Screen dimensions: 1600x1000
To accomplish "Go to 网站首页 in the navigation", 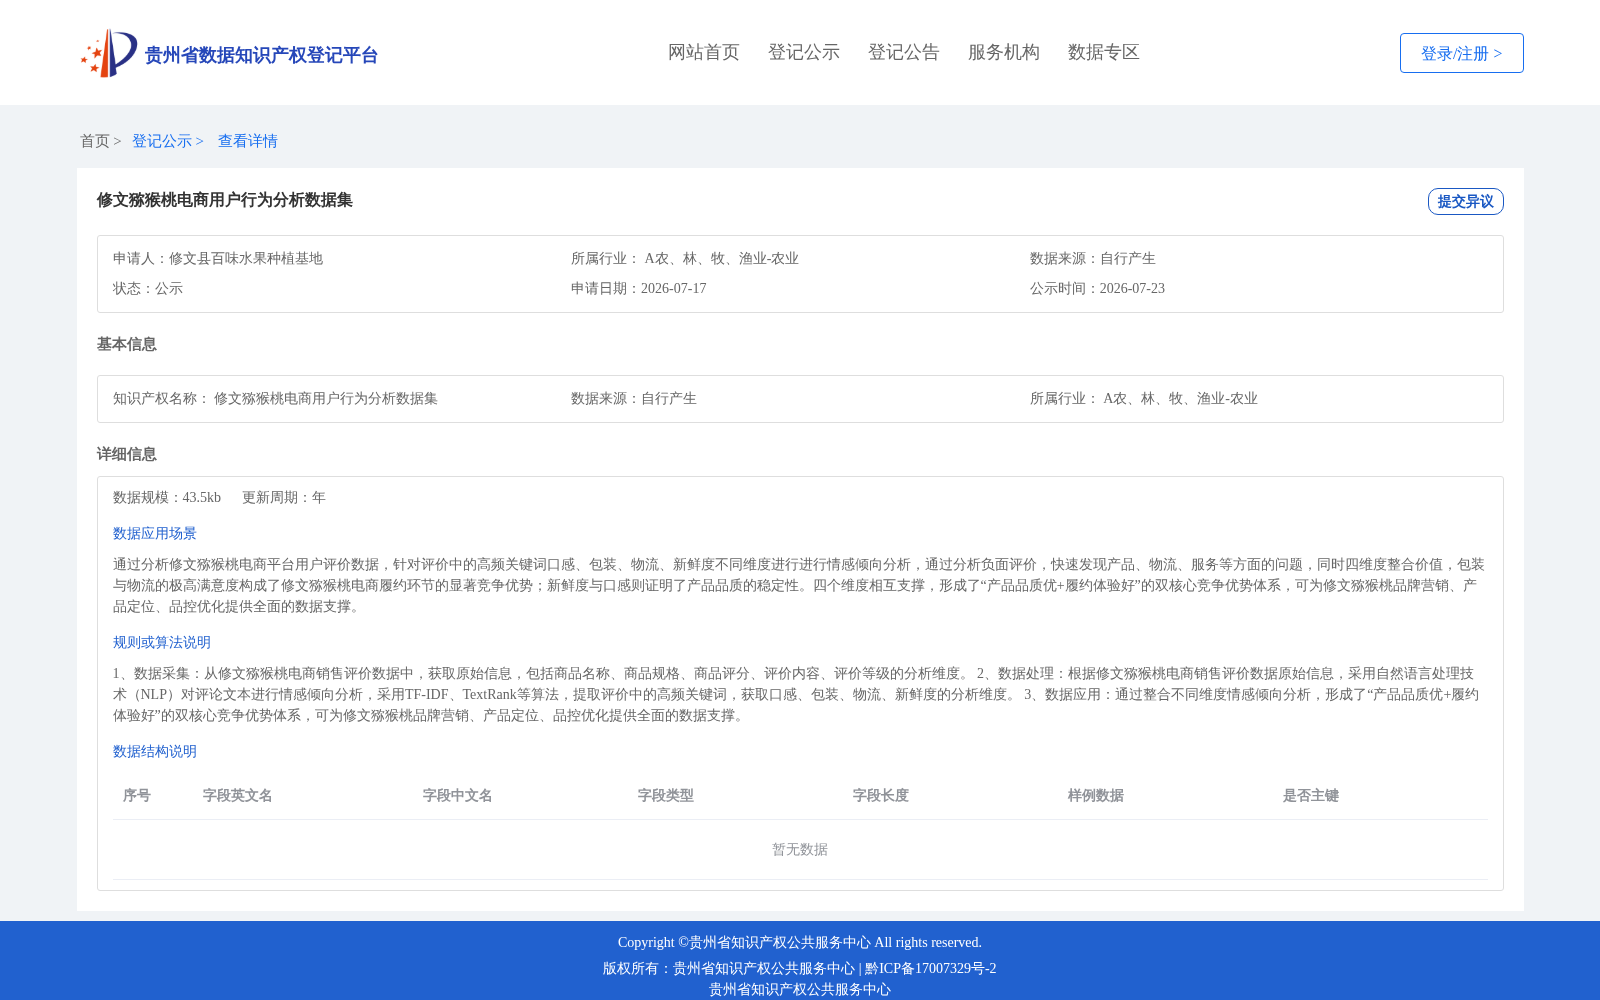I will point(704,52).
